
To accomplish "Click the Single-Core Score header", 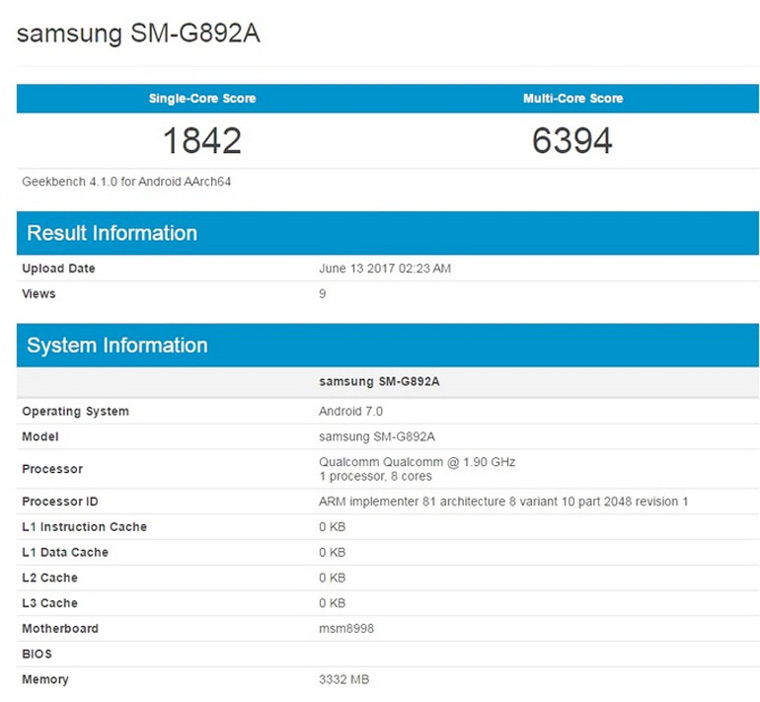I will click(202, 98).
